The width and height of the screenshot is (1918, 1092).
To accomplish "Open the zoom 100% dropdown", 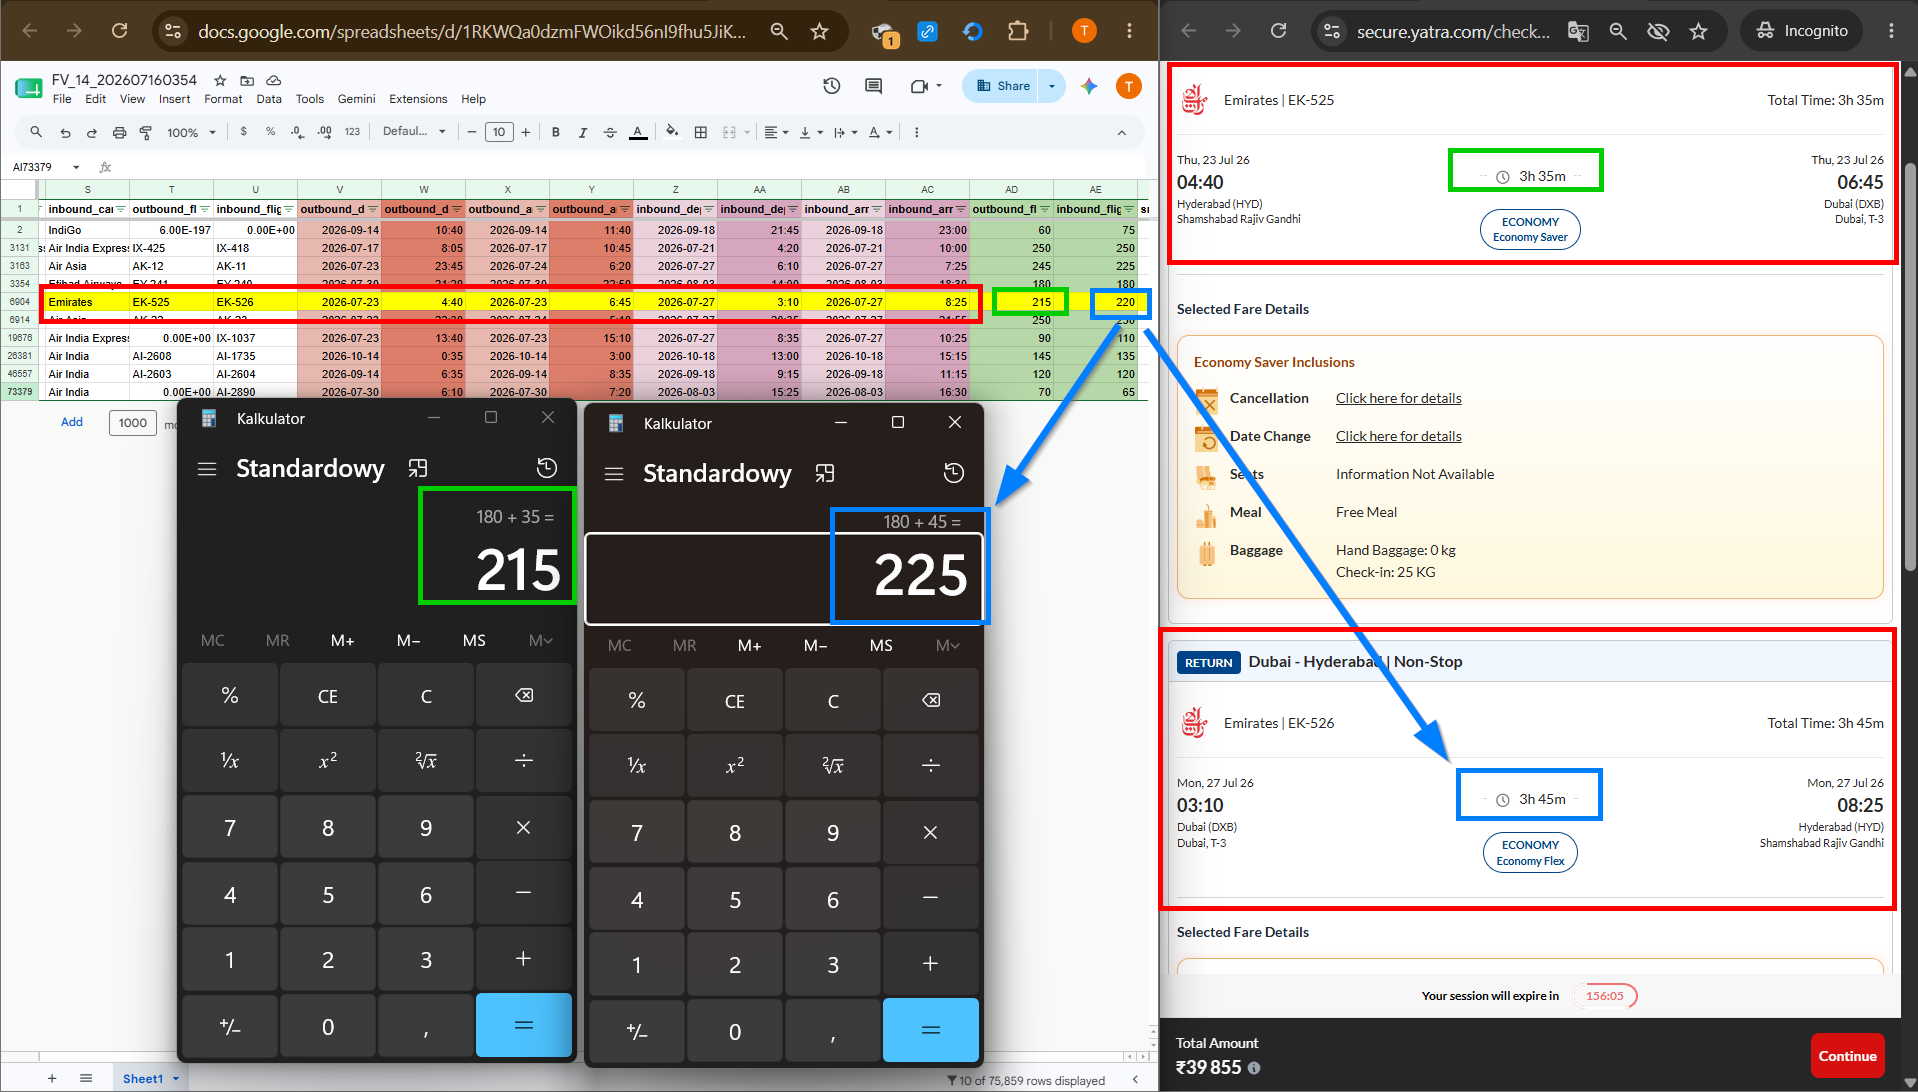I will pos(191,132).
